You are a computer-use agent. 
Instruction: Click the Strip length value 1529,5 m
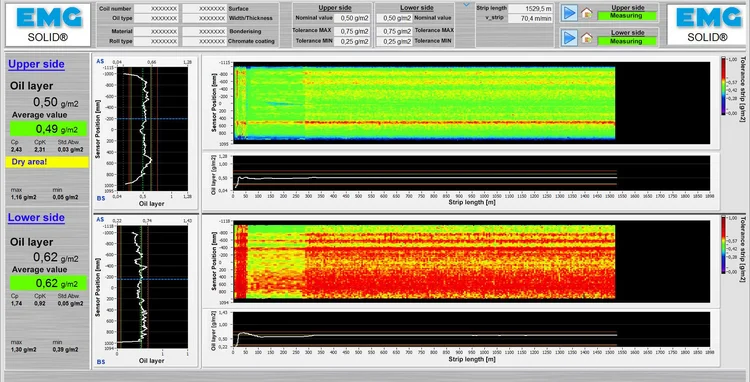pyautogui.click(x=530, y=9)
